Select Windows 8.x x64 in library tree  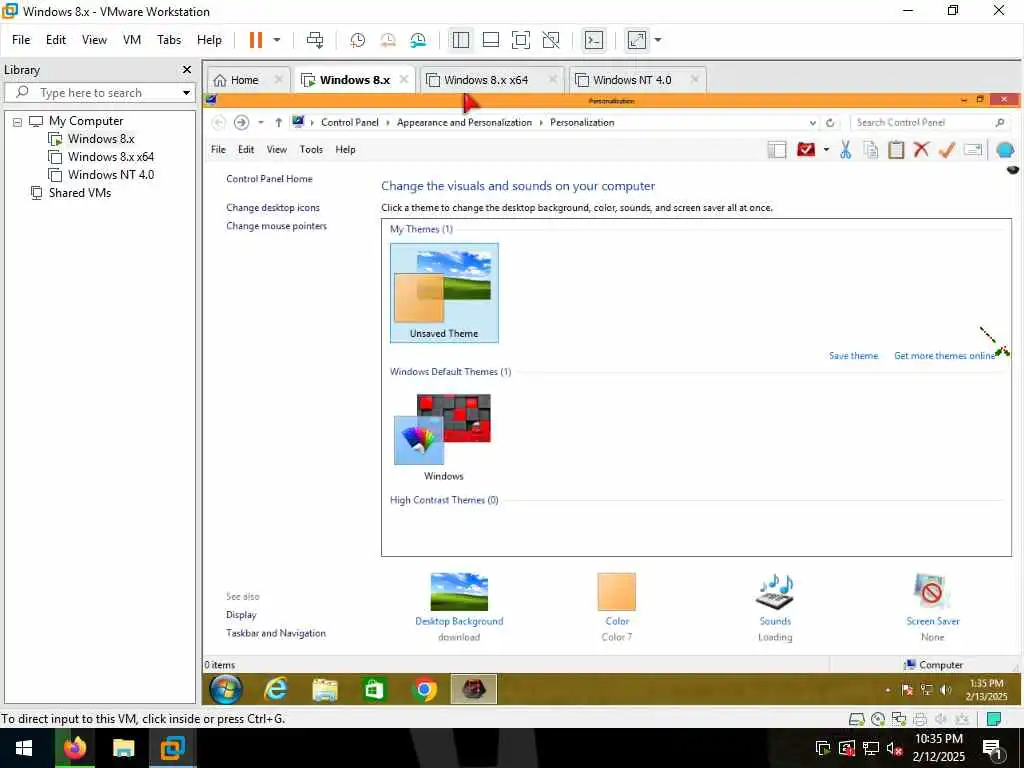pyautogui.click(x=110, y=157)
